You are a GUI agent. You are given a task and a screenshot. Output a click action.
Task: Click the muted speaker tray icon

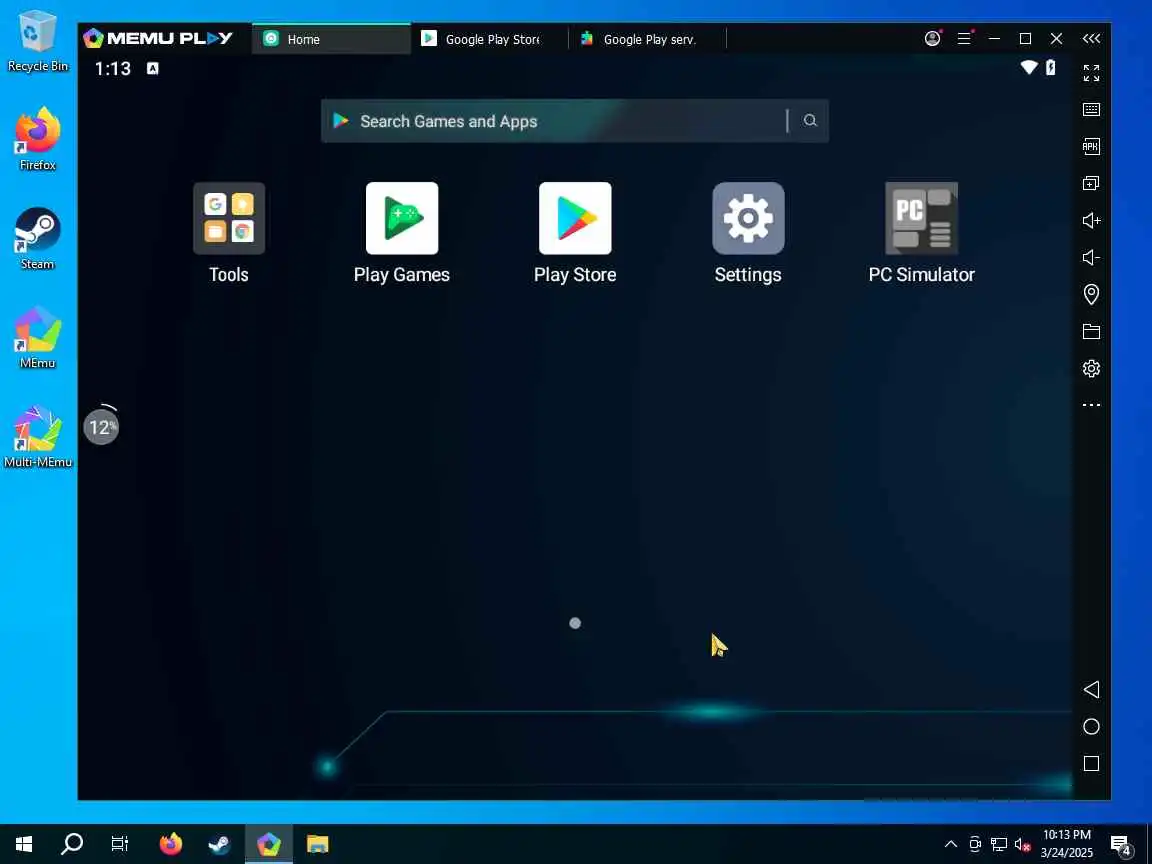coord(1022,845)
